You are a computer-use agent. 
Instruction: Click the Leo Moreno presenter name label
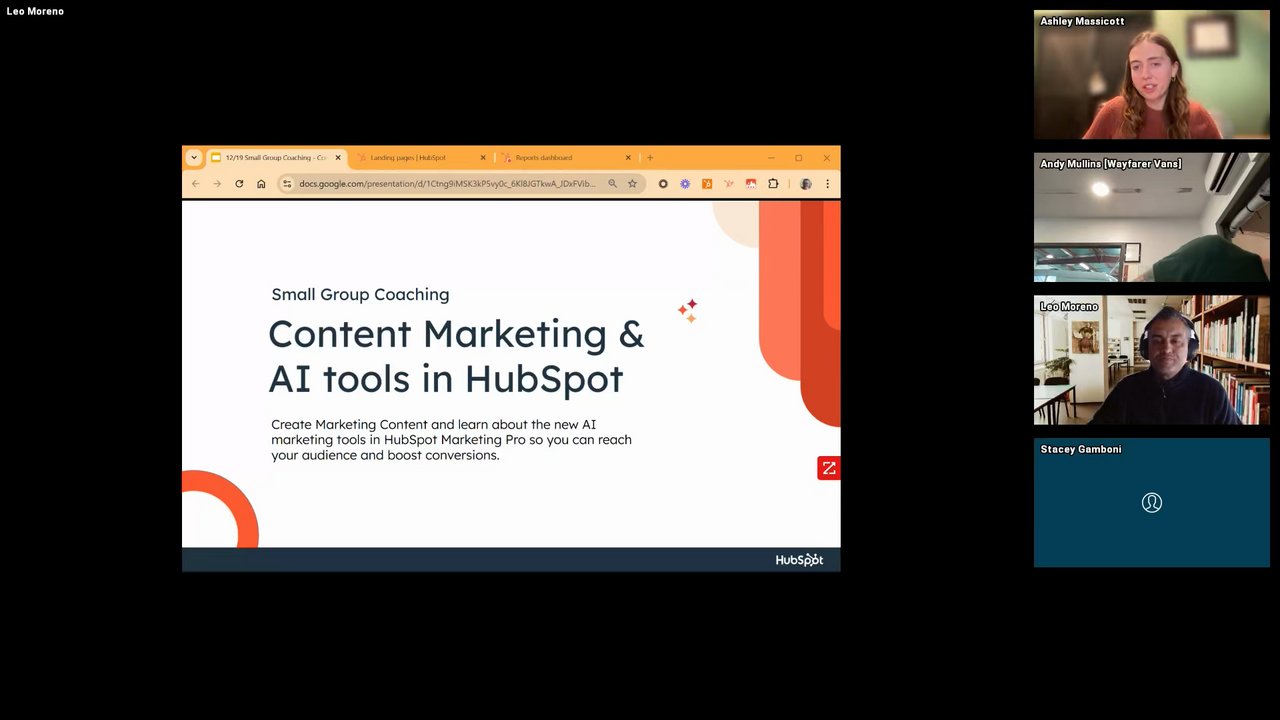pyautogui.click(x=35, y=11)
